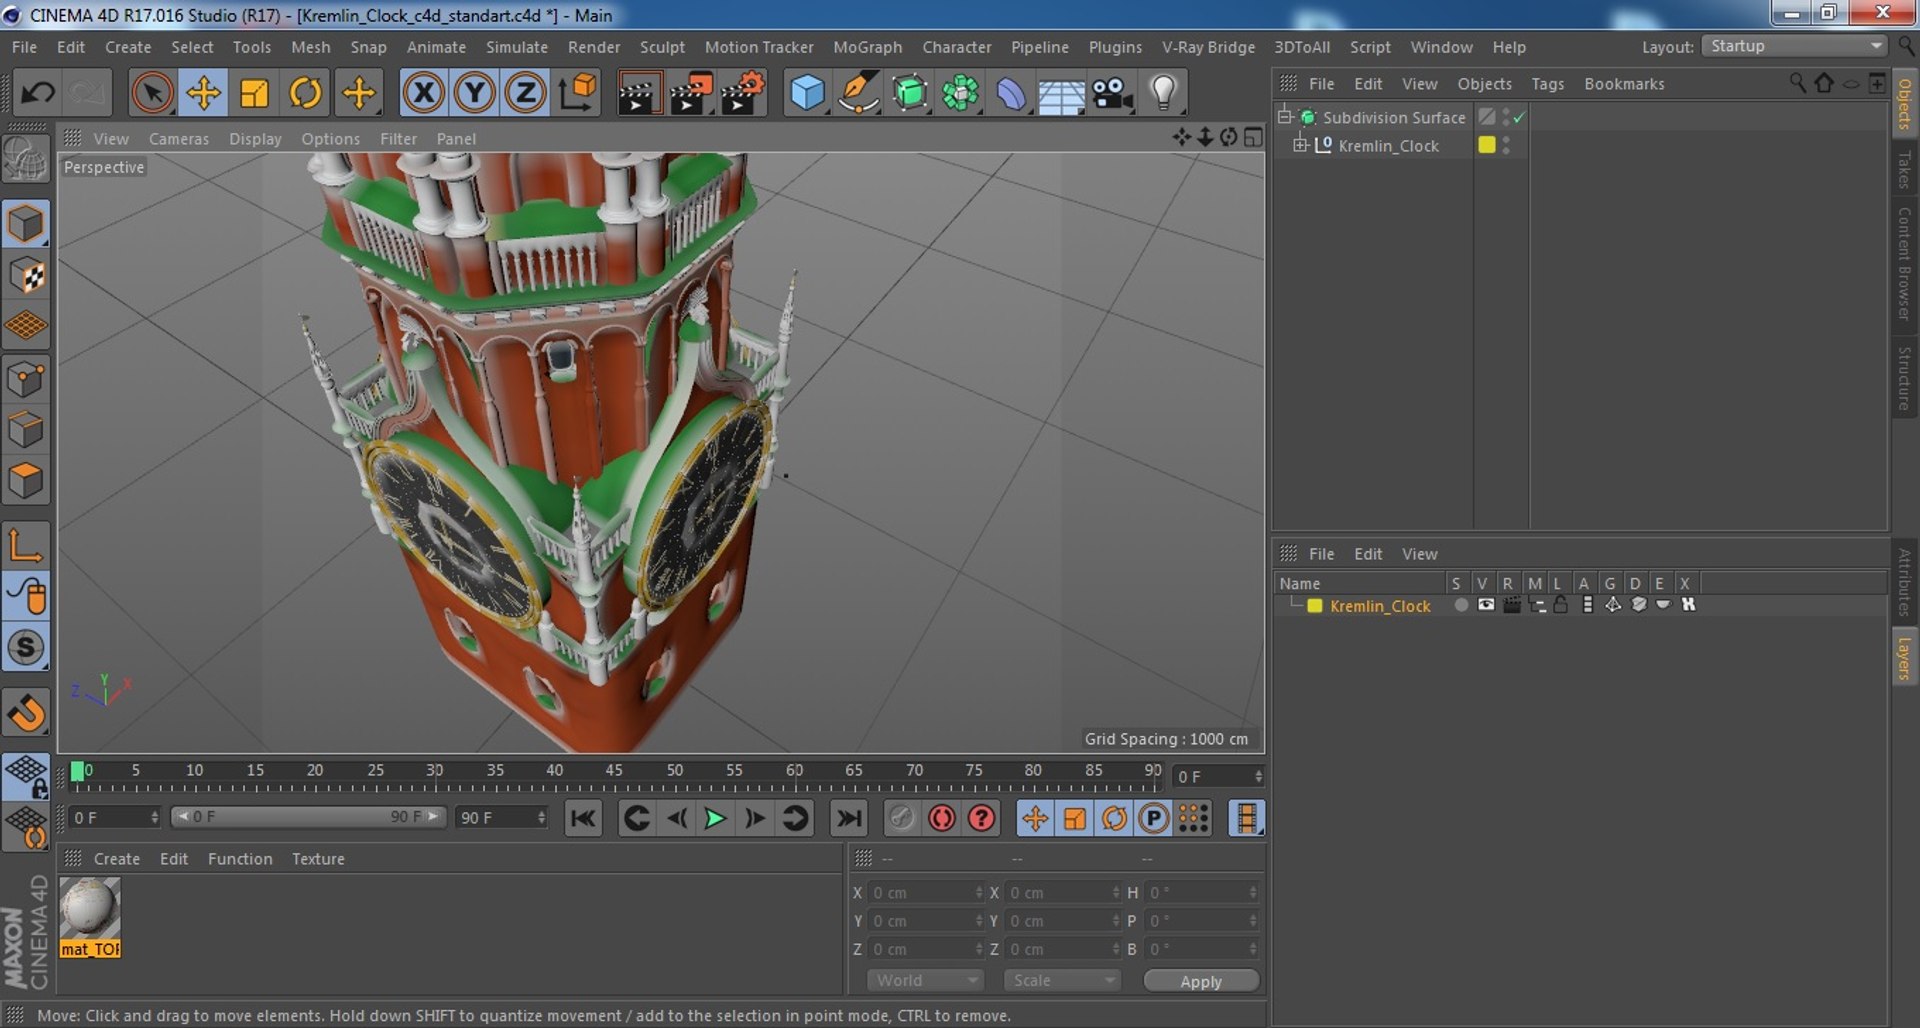Toggle the Snap S icon

click(26, 647)
